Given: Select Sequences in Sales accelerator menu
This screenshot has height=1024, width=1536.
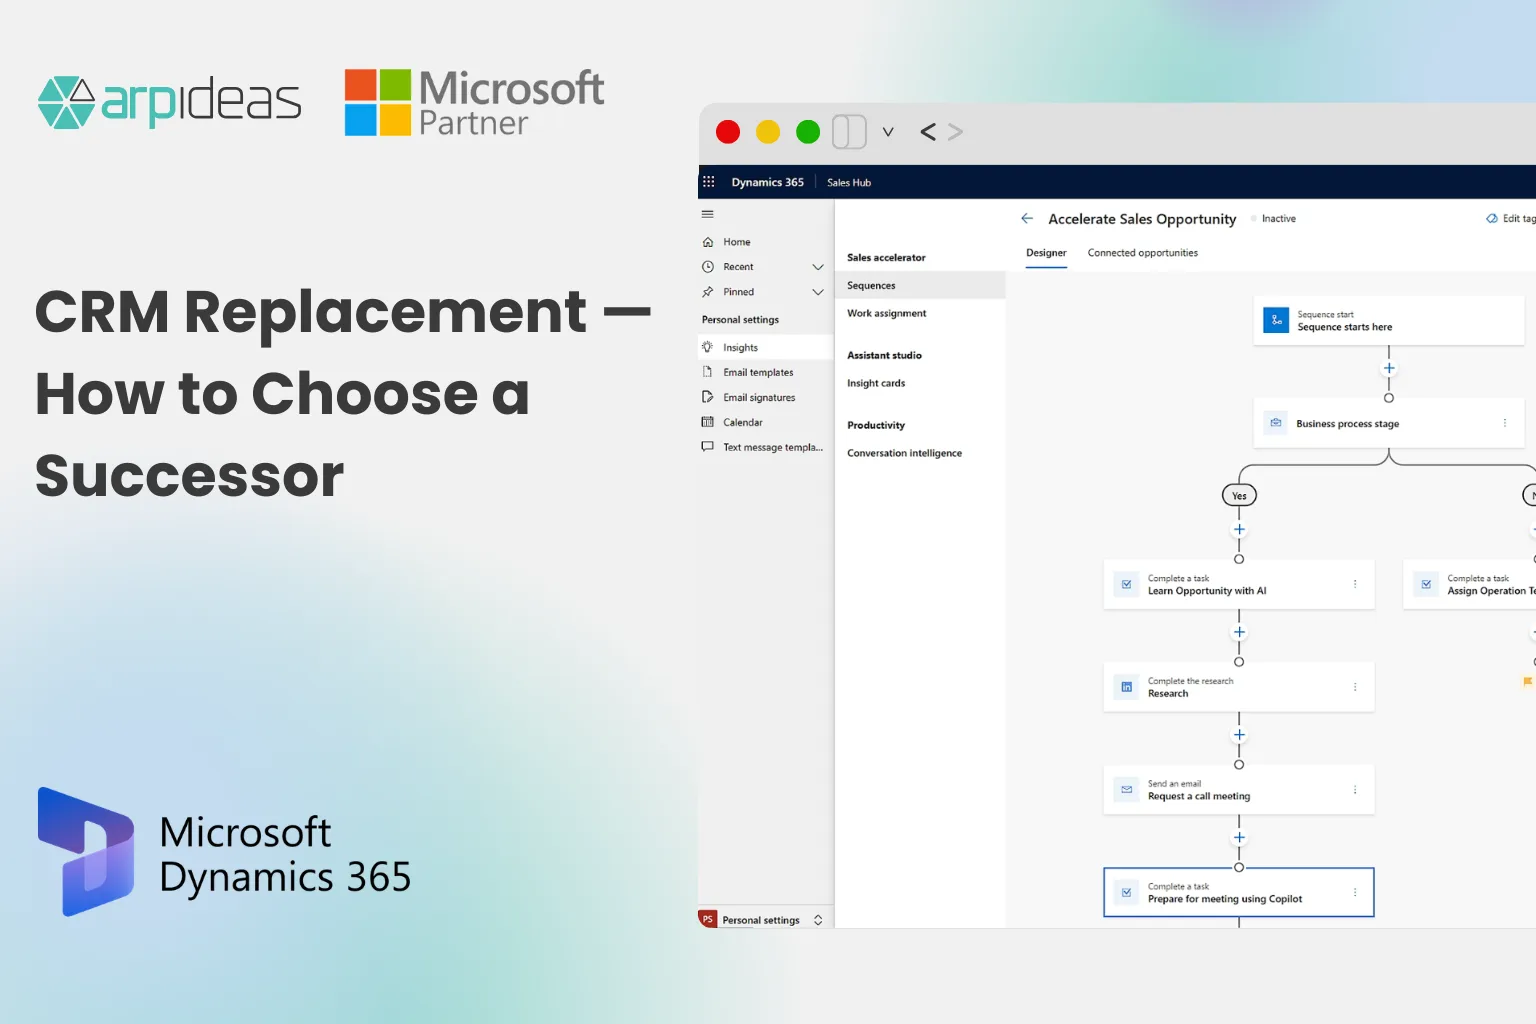Looking at the screenshot, I should click(x=920, y=285).
